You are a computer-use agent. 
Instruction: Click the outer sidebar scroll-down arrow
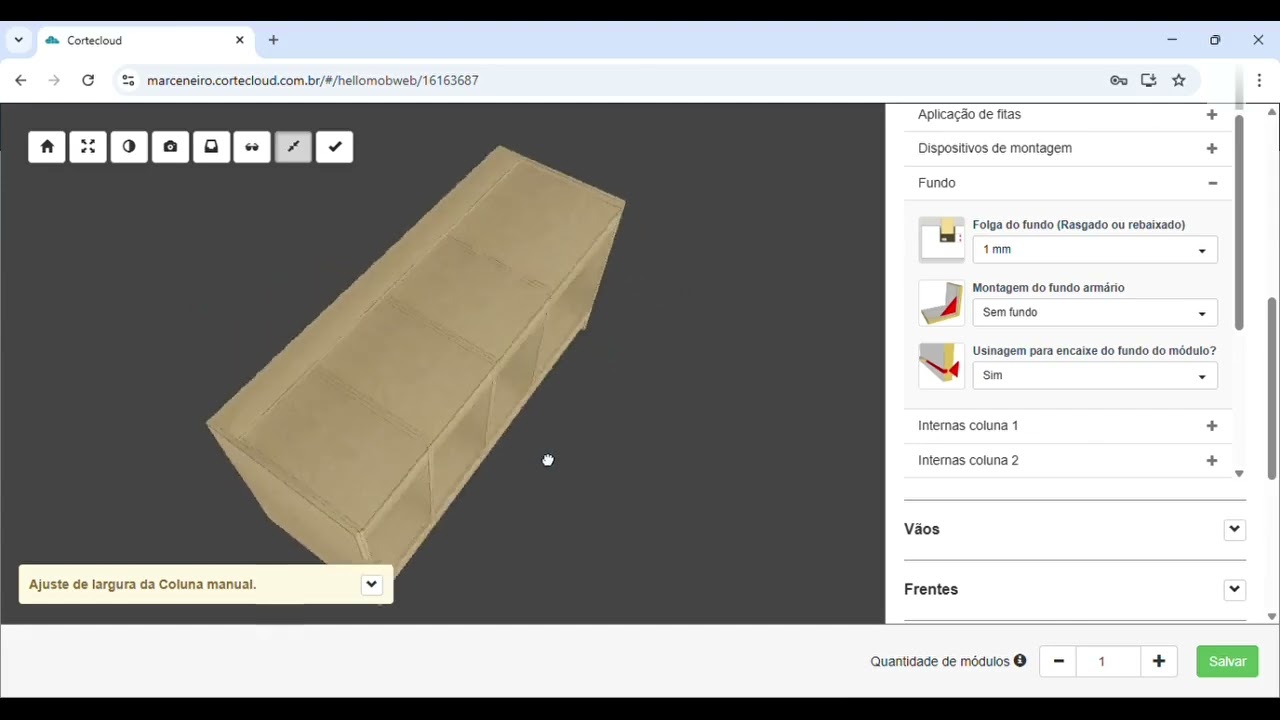pyautogui.click(x=1272, y=617)
